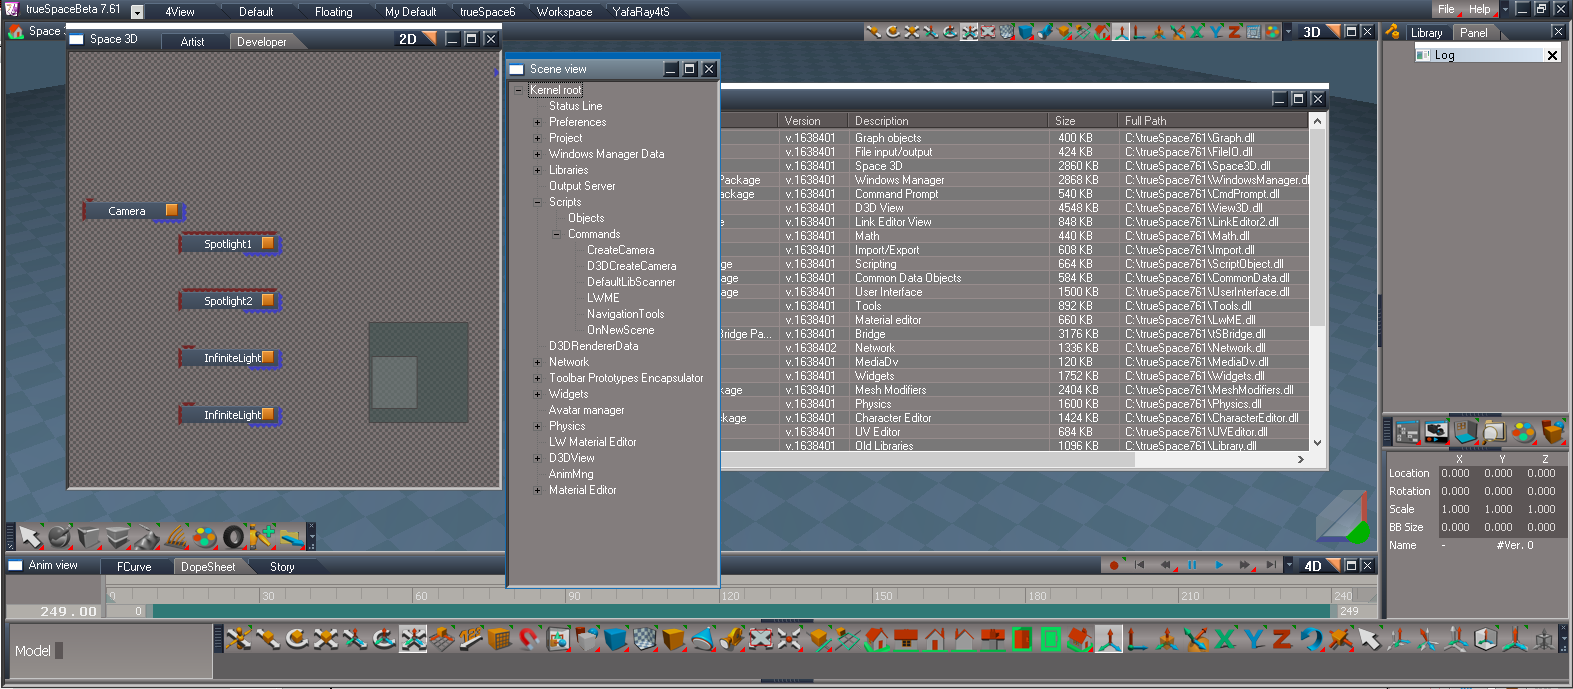
Task: Click the Spotlight1 node's orange square
Action: 268,243
